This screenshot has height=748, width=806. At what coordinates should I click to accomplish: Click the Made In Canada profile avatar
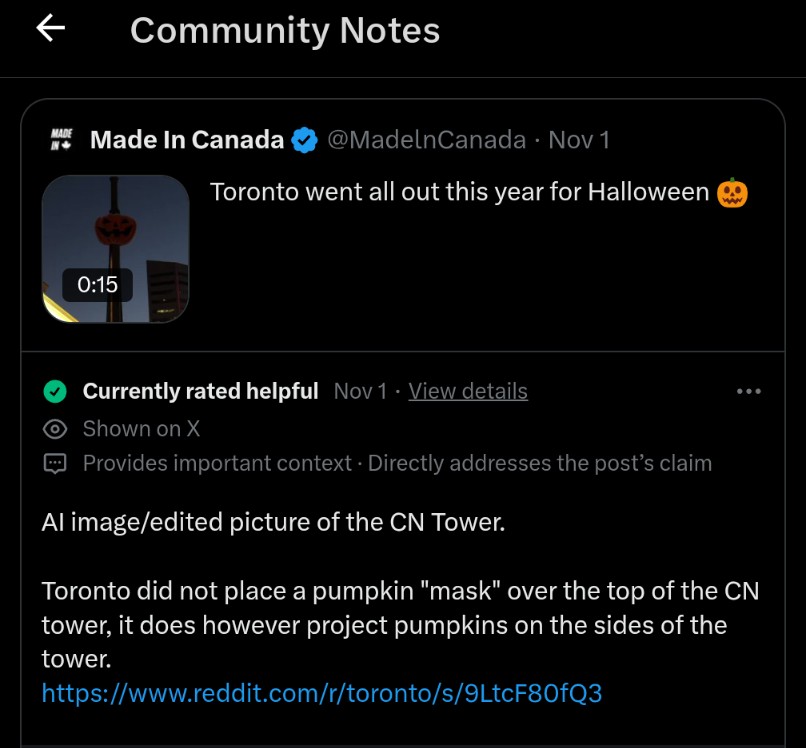pos(60,140)
